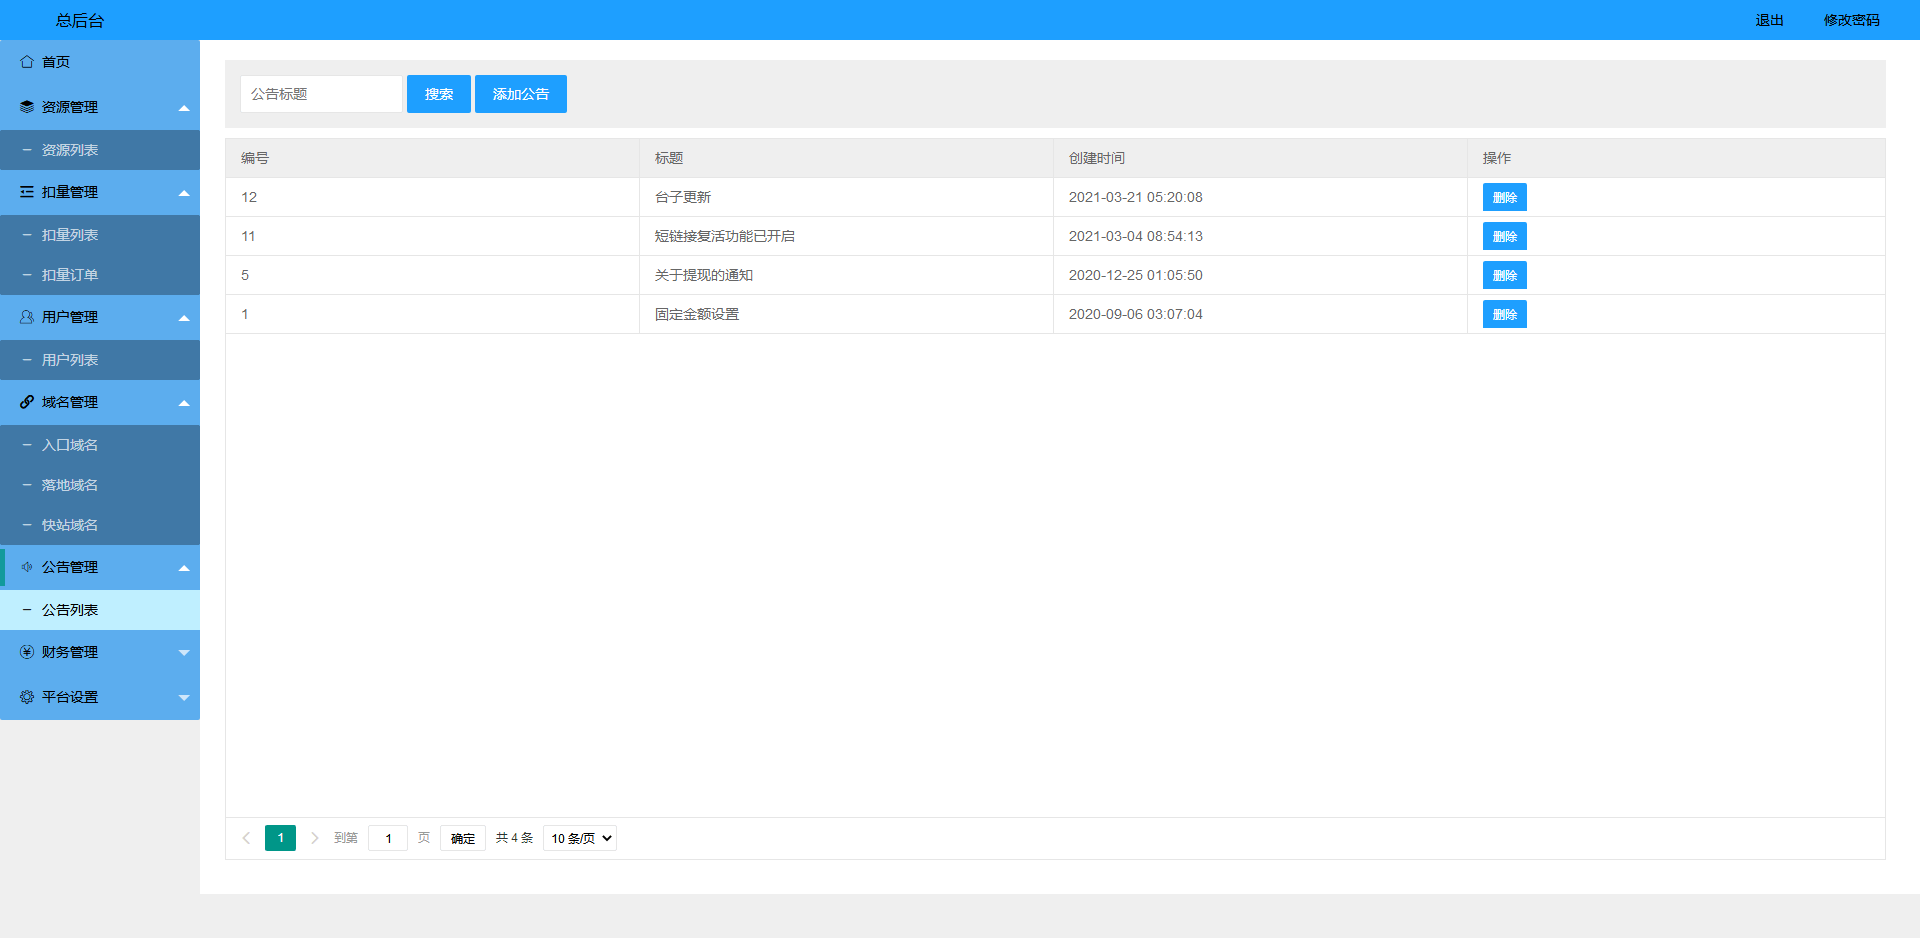Open the 10 条/页 page size dropdown

[580, 838]
